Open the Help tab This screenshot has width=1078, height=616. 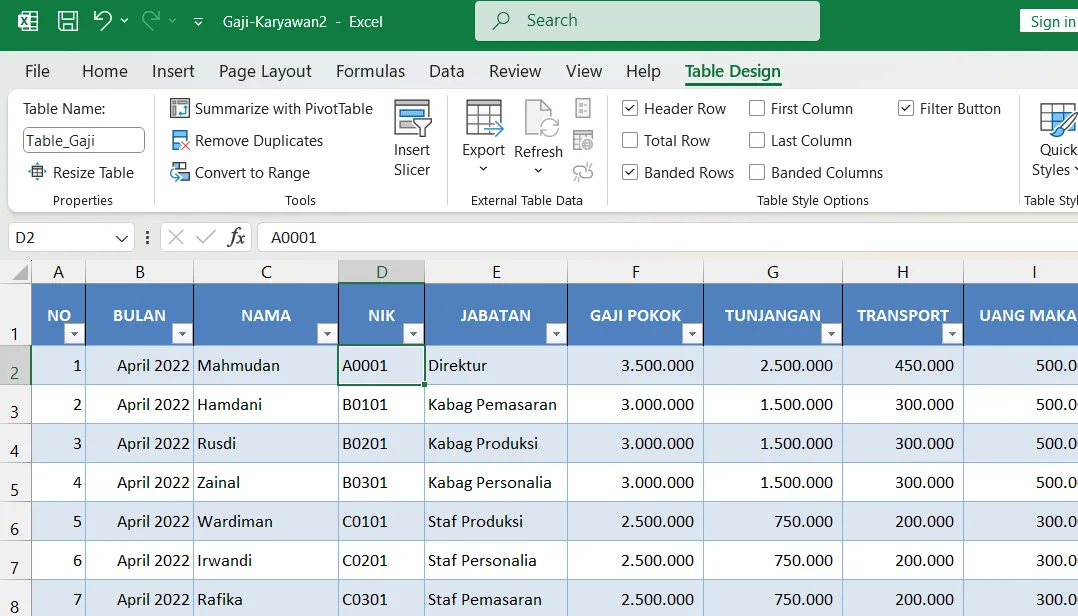point(643,72)
